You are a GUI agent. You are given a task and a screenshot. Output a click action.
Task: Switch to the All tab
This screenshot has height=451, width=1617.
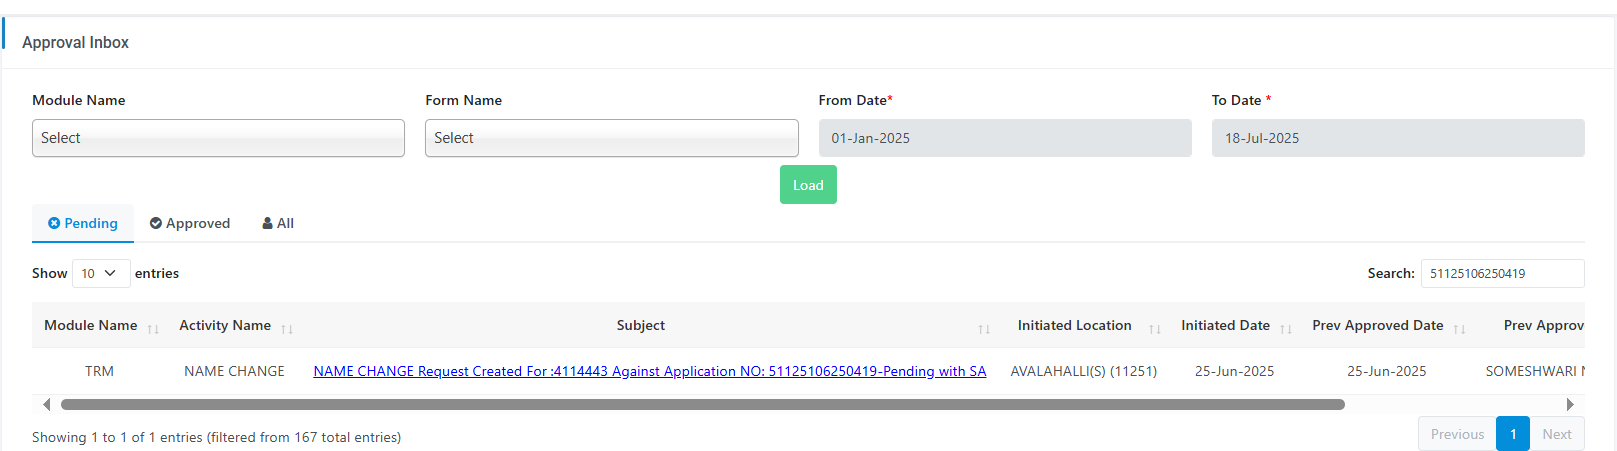coord(278,223)
